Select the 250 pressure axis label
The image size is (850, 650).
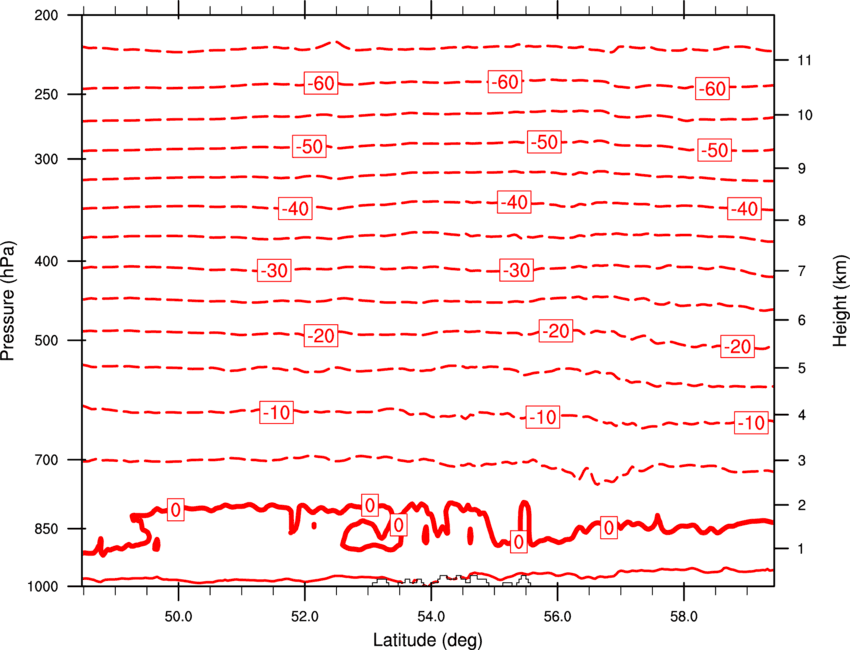(46, 94)
